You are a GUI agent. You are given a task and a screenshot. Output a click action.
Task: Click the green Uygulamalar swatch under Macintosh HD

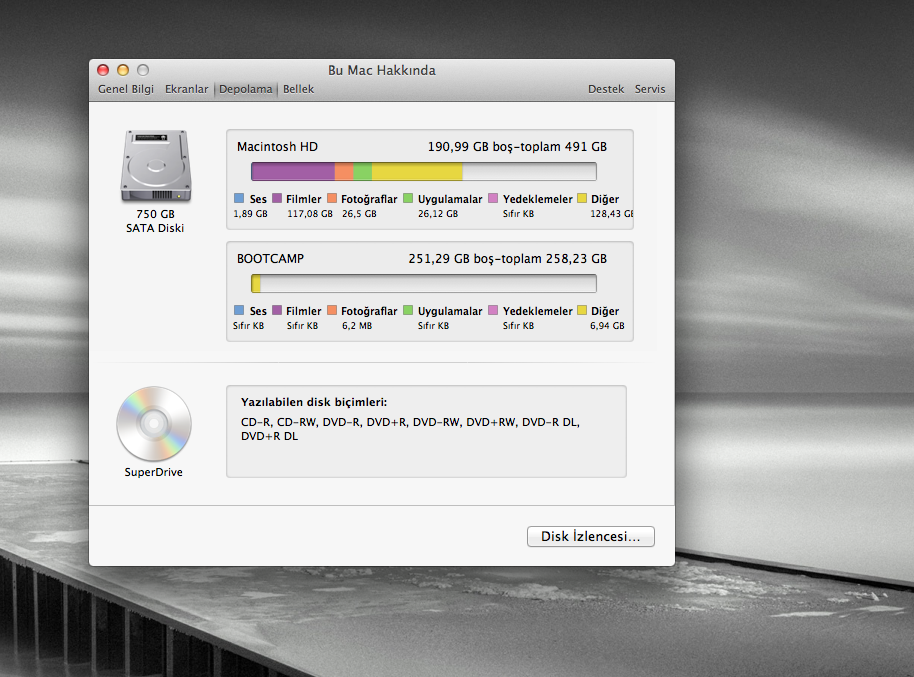click(408, 199)
